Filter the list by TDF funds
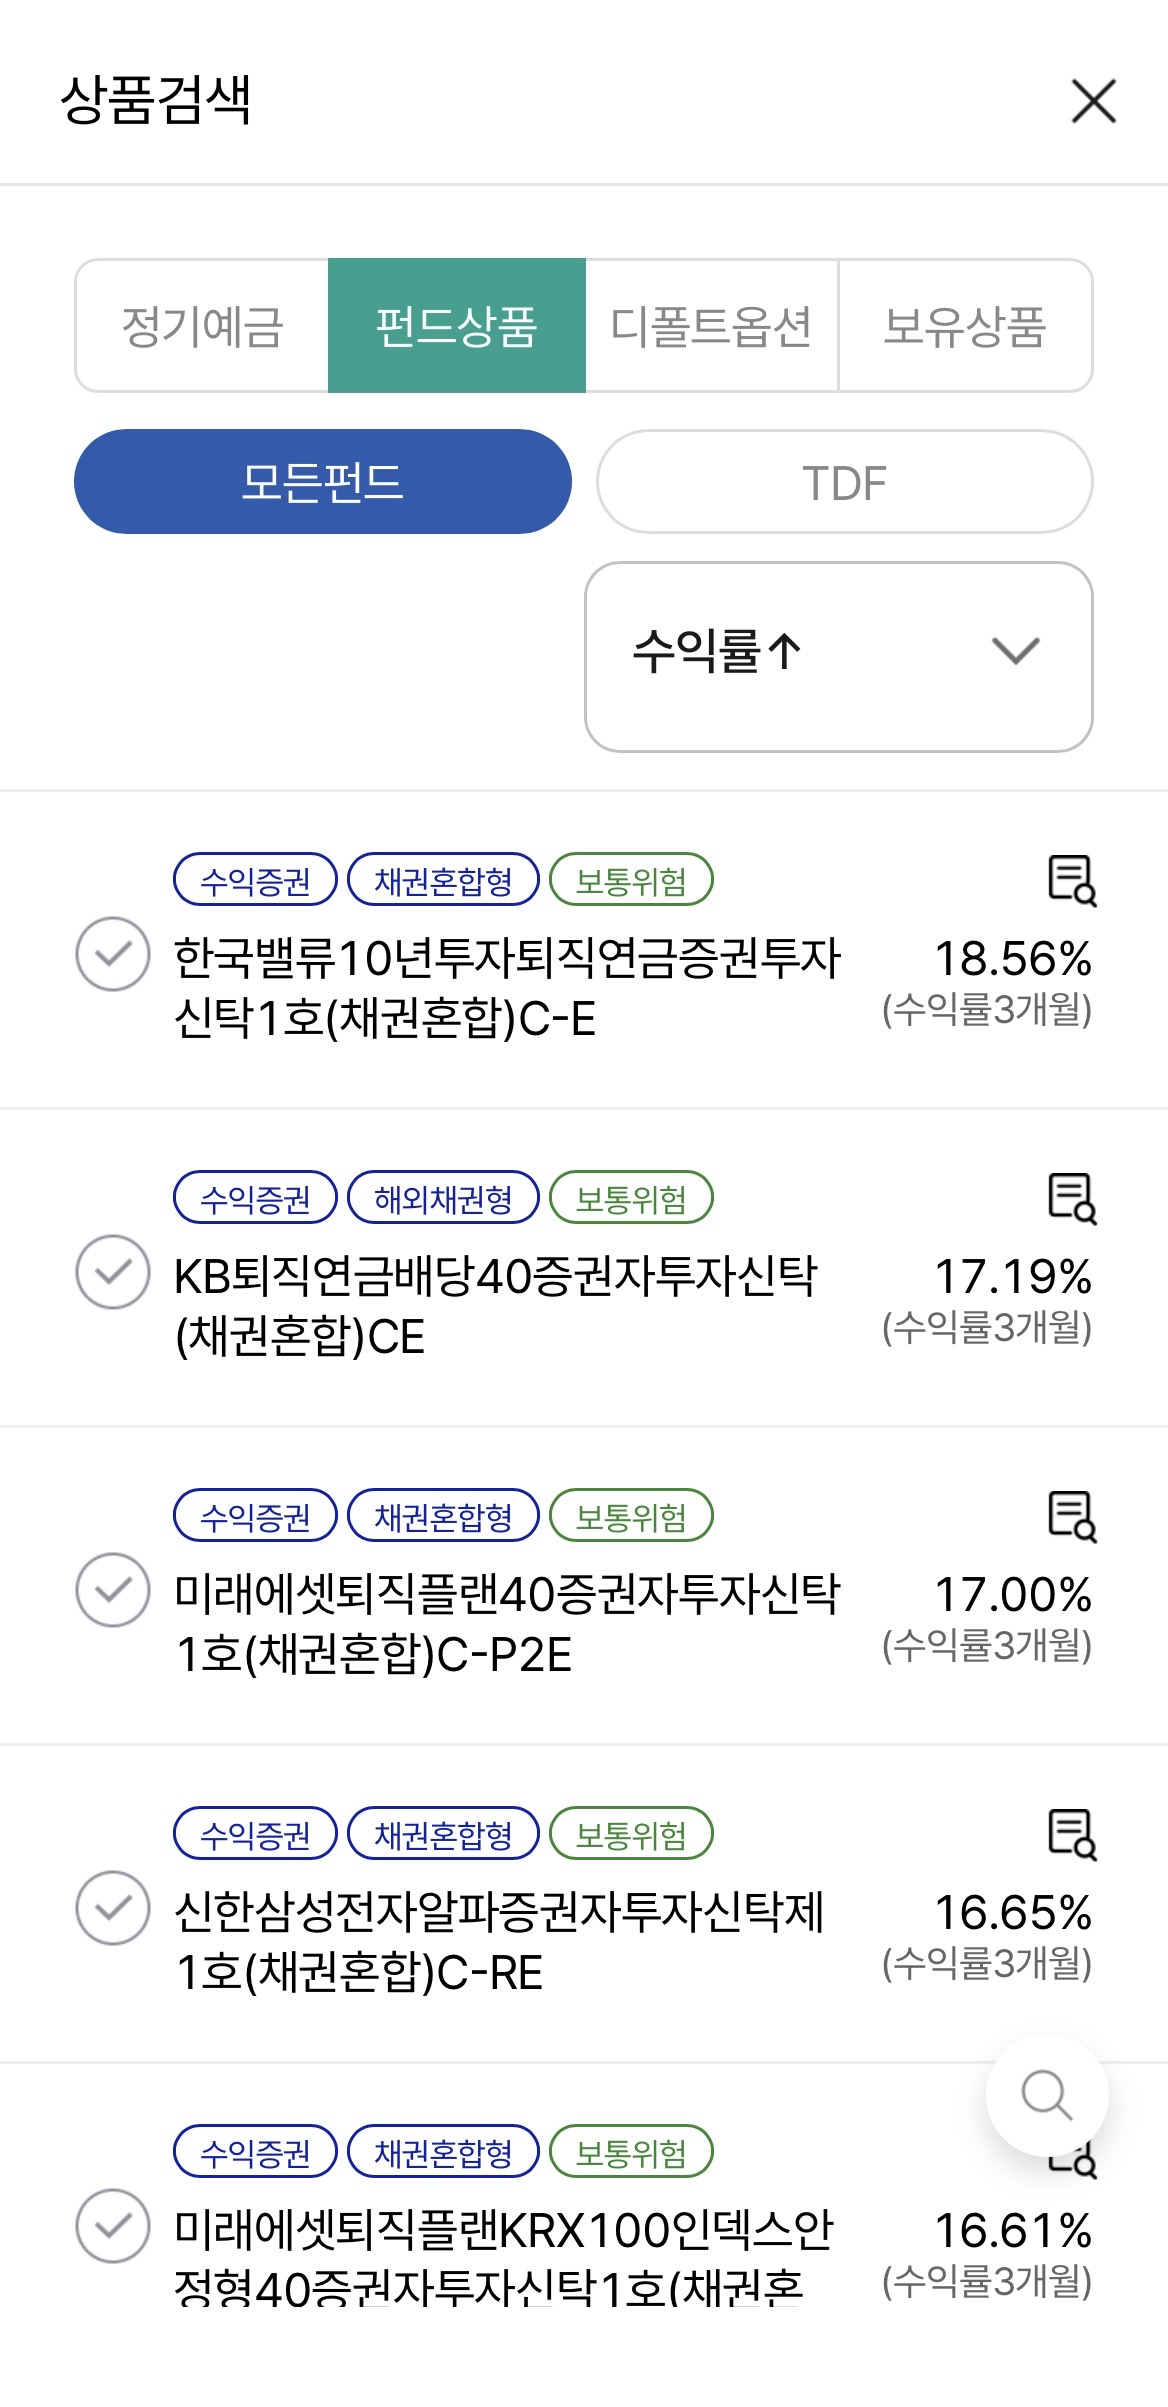Viewport: 1168px width, 2407px height. [844, 482]
